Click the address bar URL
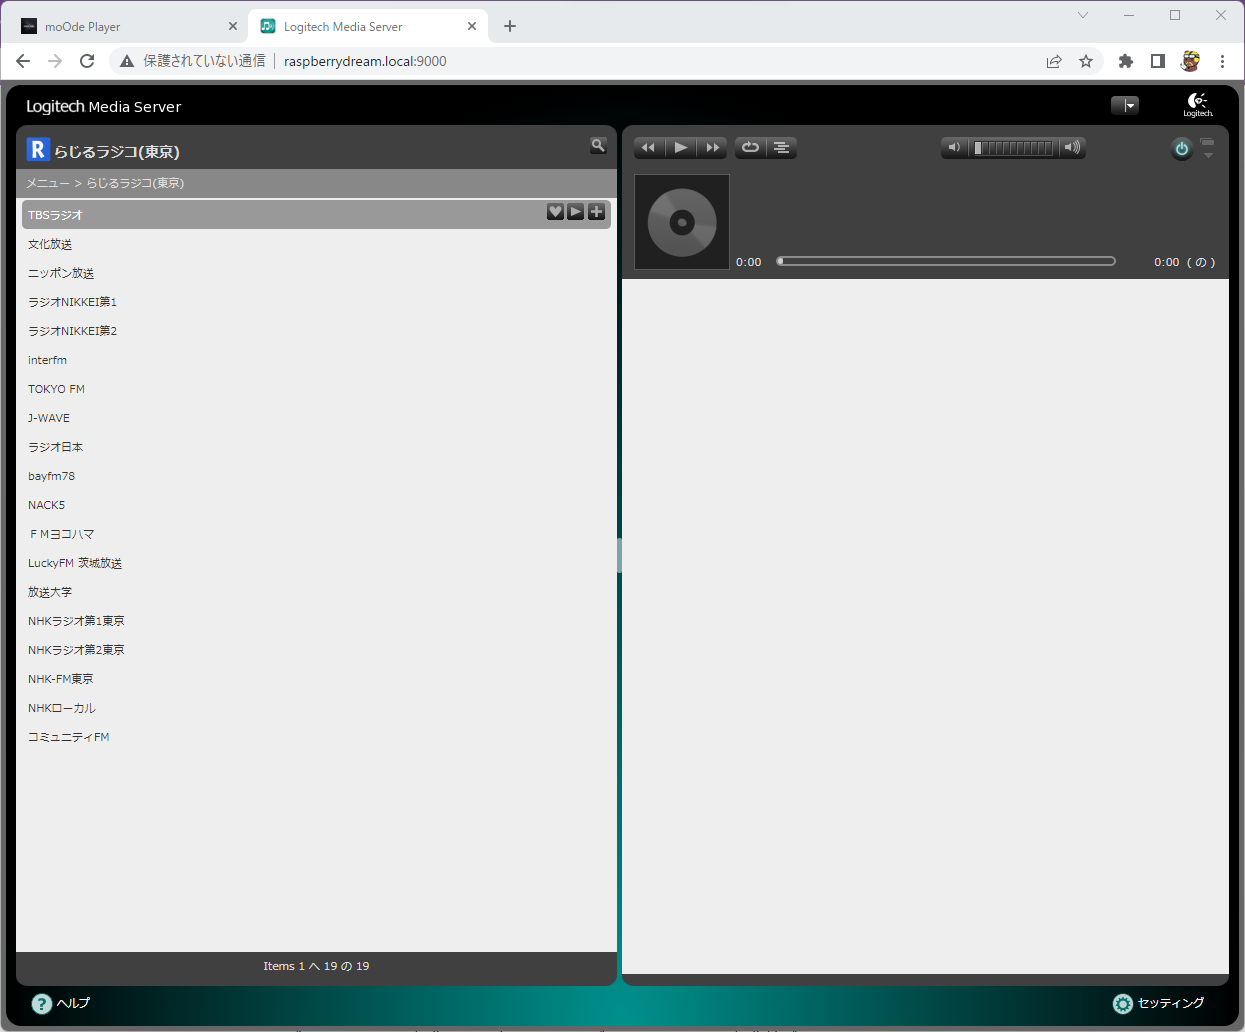Screen dimensions: 1245x1032 pos(365,61)
